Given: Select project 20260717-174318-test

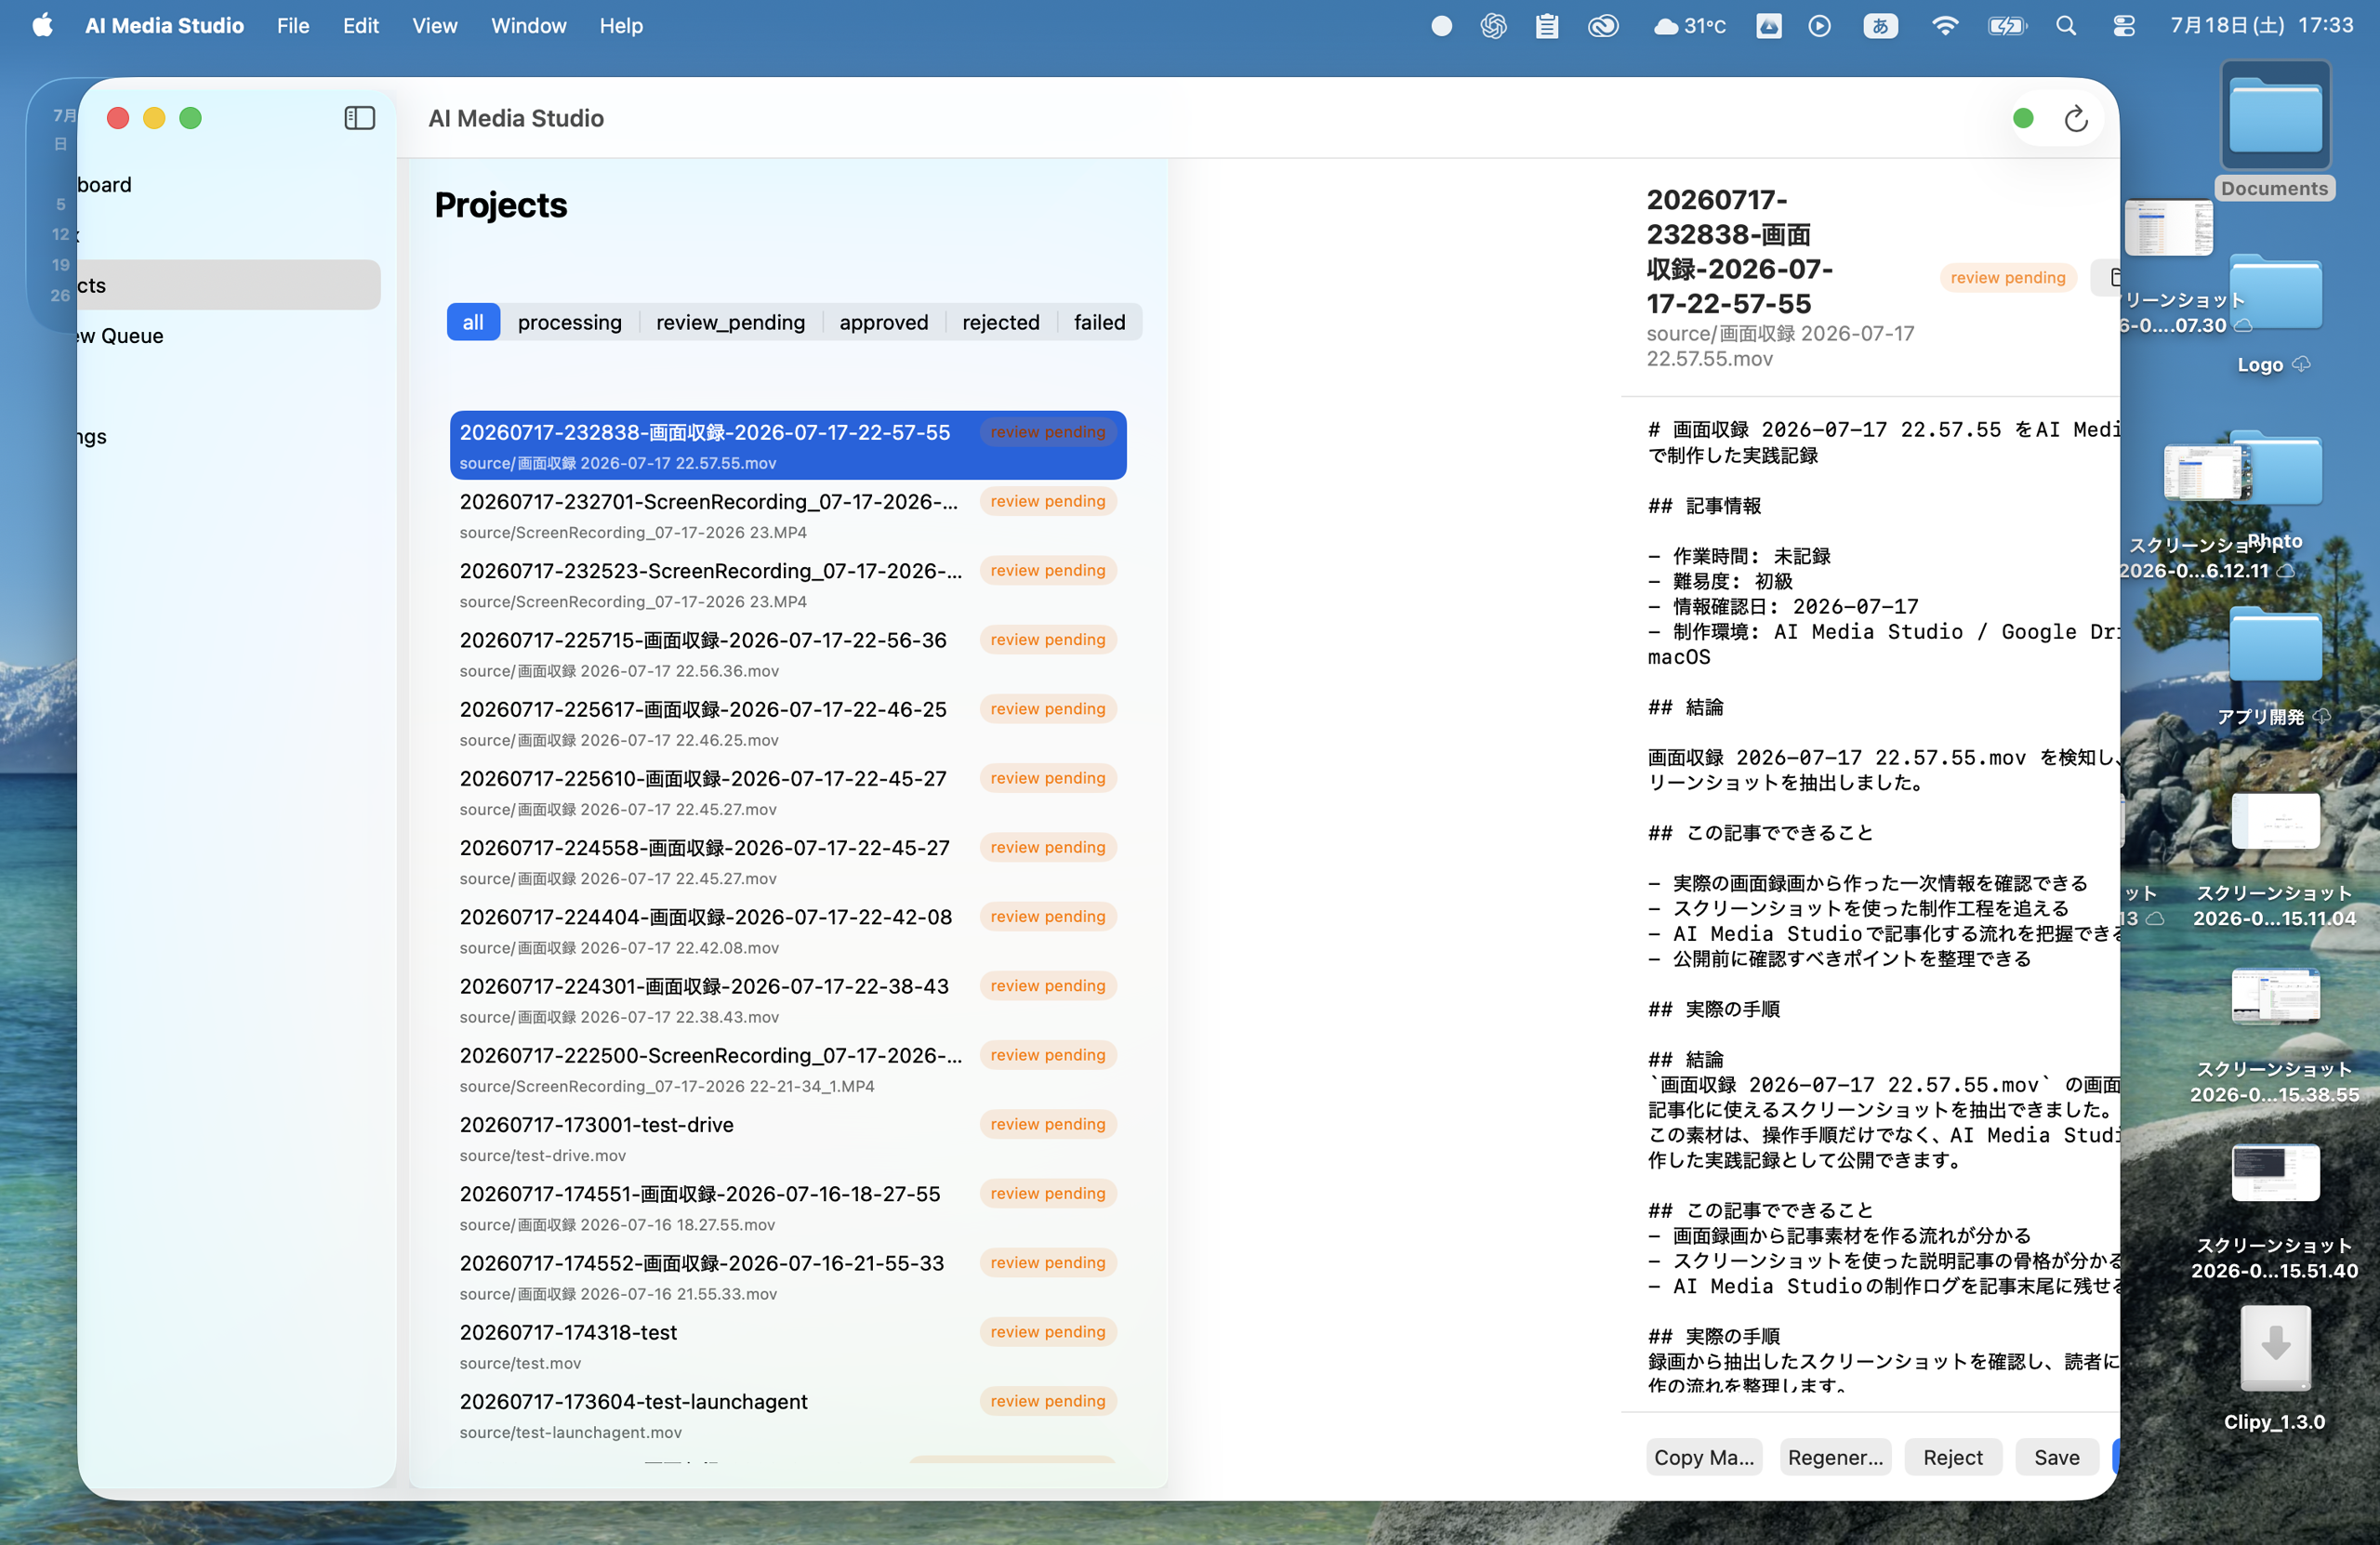Looking at the screenshot, I should (788, 1346).
